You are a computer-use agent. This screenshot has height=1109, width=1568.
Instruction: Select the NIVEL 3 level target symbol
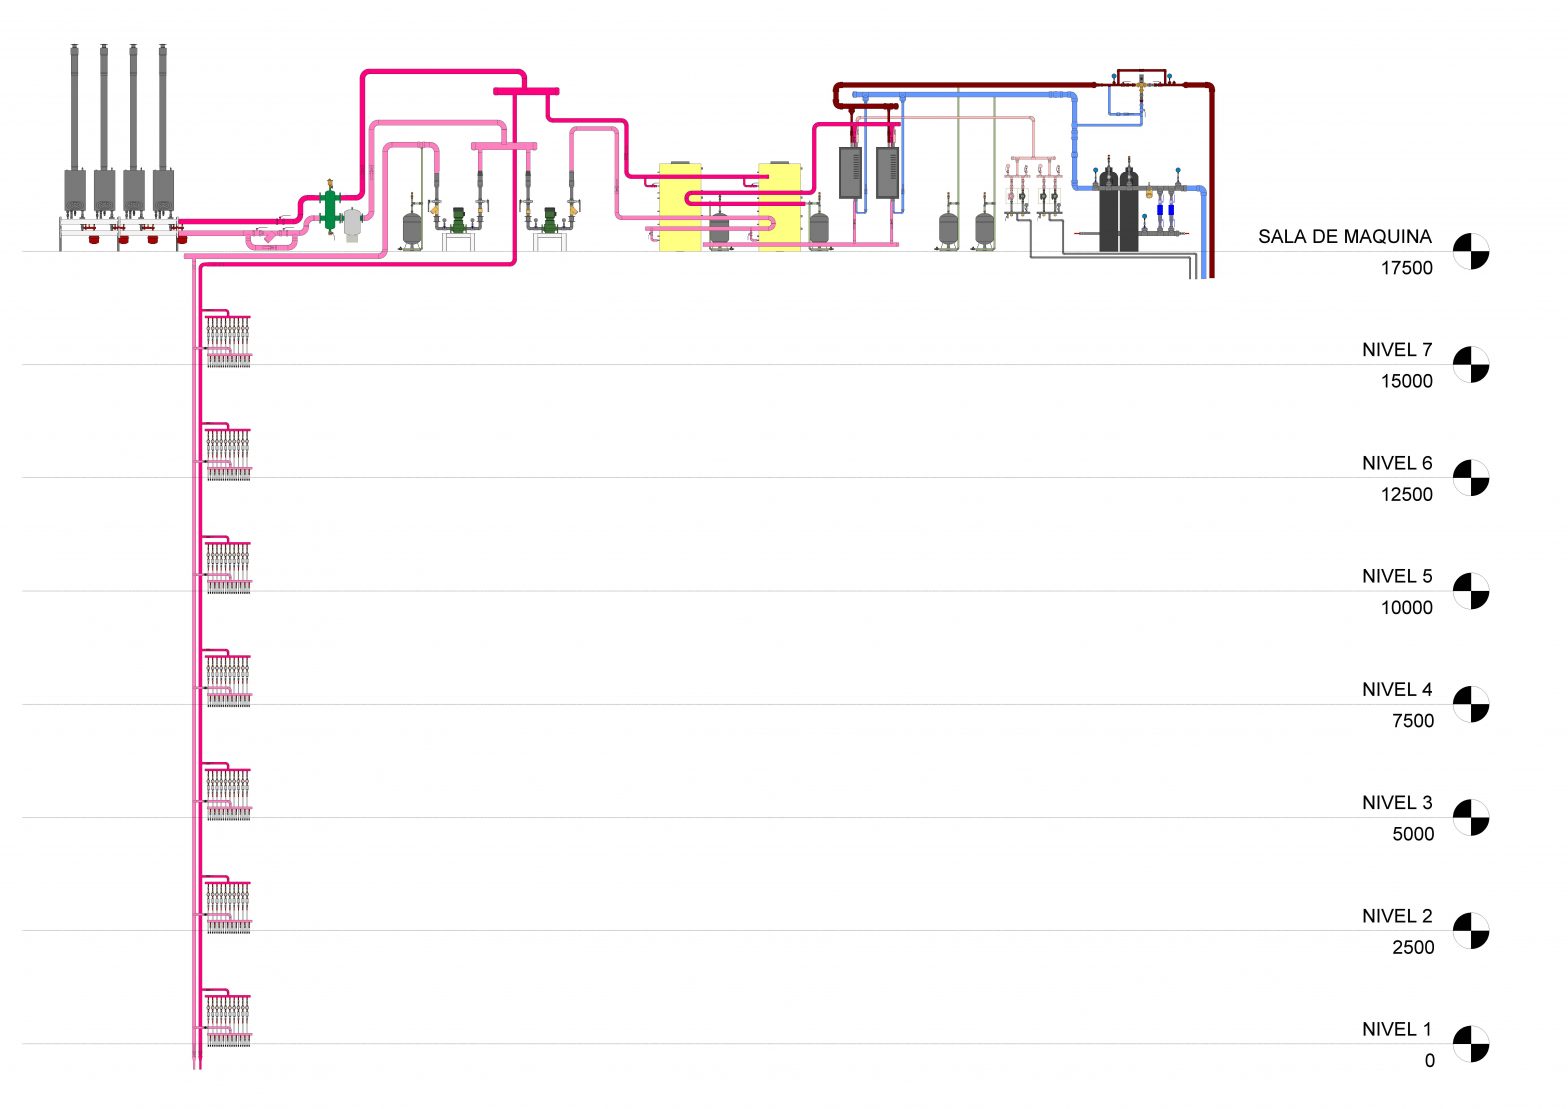pos(1471,818)
